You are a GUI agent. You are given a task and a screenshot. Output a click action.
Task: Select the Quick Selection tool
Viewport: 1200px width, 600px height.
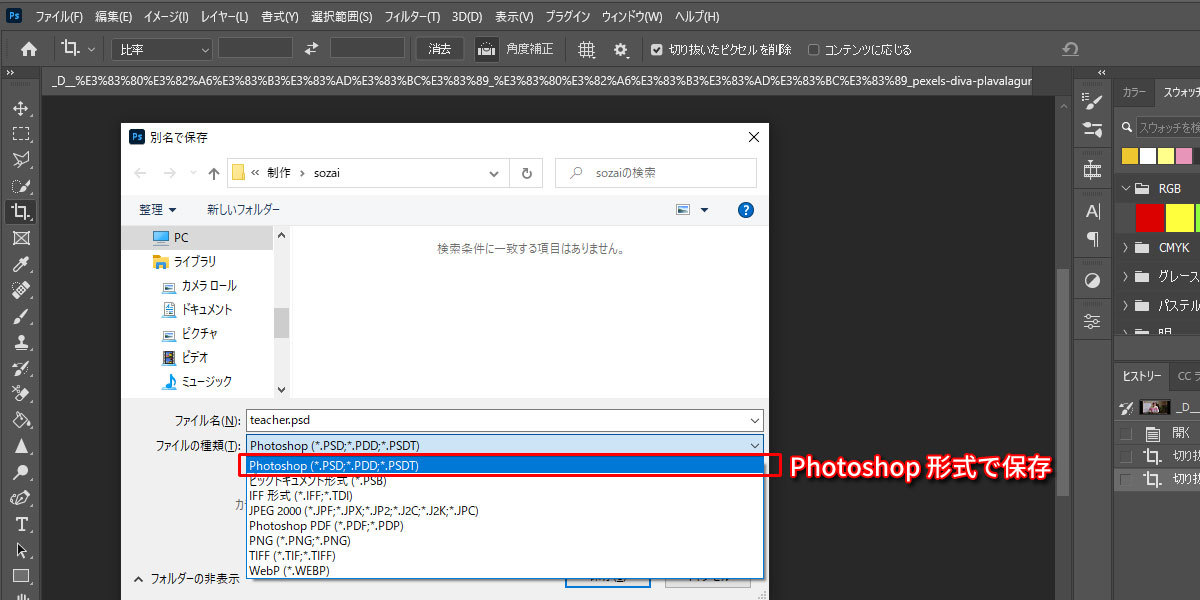[x=20, y=185]
